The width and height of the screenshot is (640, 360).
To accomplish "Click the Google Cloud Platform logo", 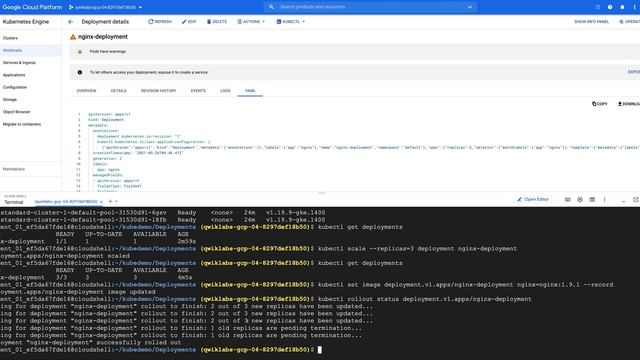I will 32,7.
